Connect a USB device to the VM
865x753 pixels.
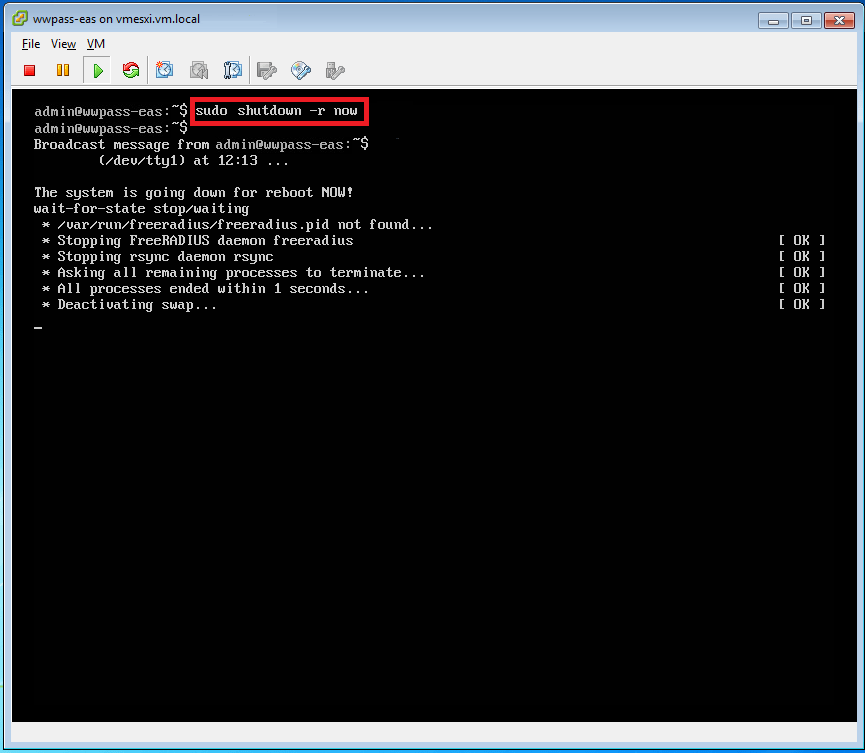pos(335,70)
